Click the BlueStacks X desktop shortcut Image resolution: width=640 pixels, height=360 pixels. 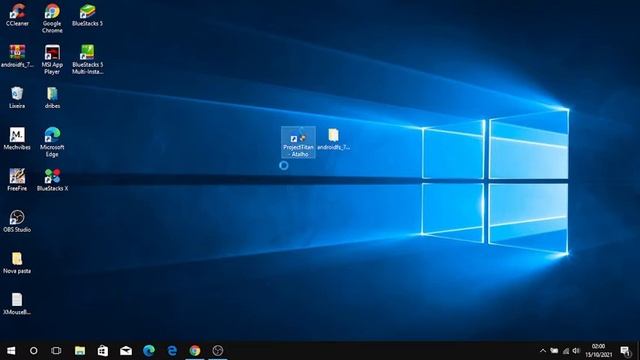coord(52,180)
